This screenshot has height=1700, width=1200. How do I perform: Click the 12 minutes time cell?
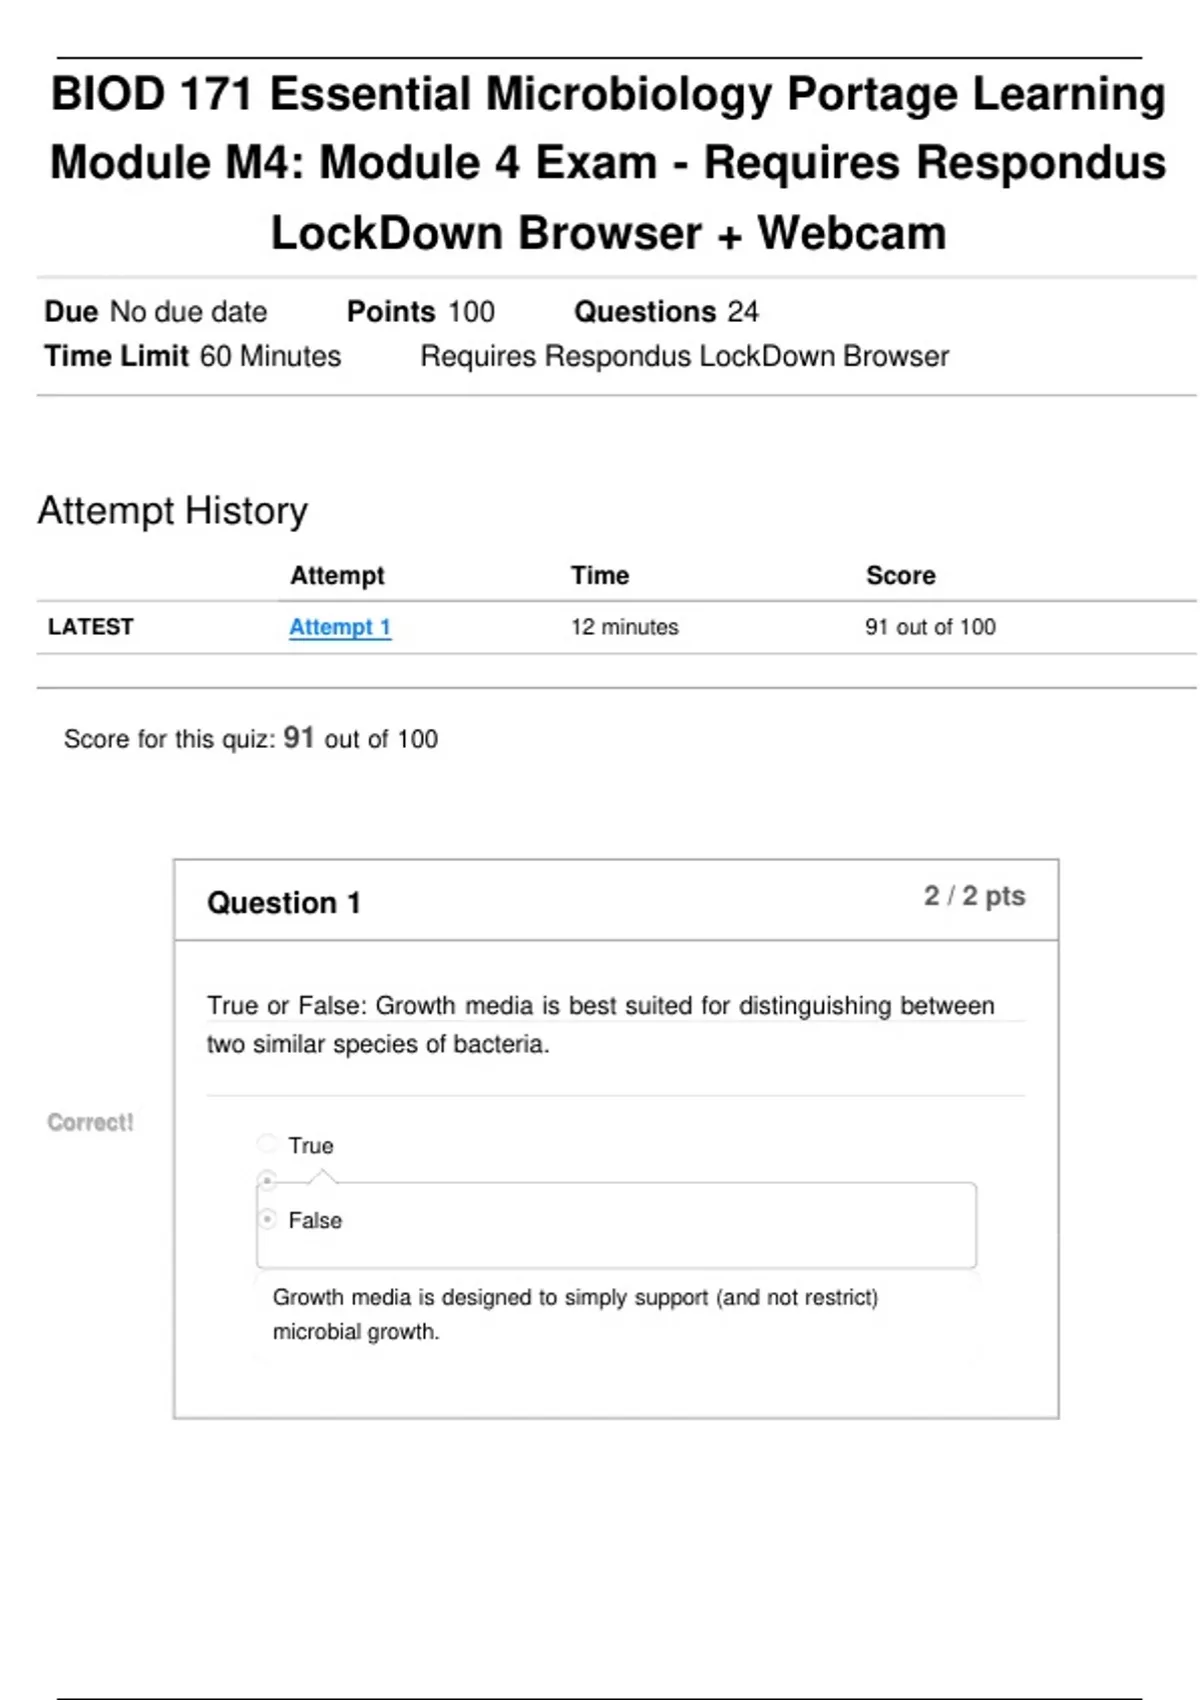pyautogui.click(x=624, y=627)
